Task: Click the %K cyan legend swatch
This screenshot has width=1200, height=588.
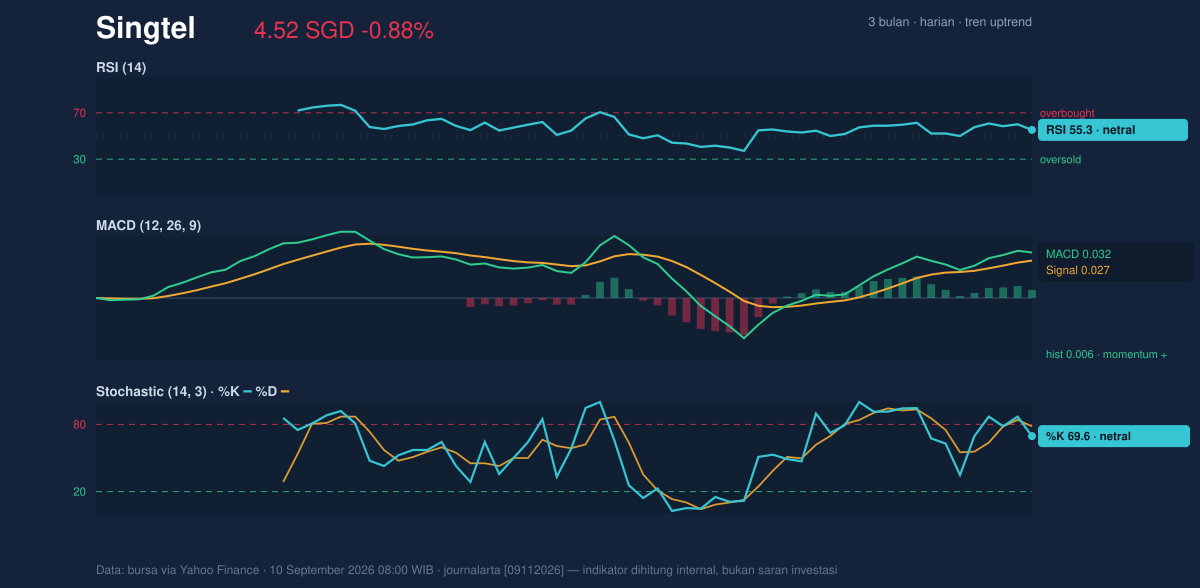Action: pyautogui.click(x=247, y=392)
